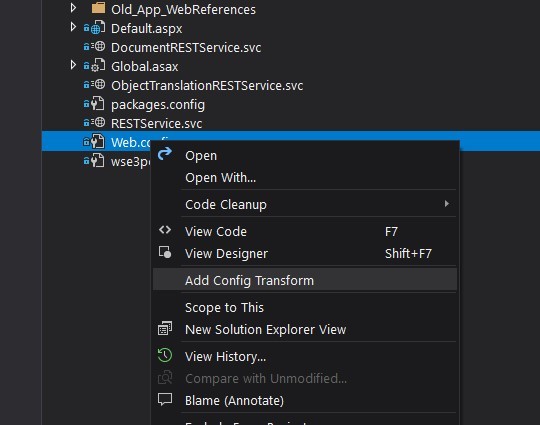
Task: Select Code Cleanup menu entry
Action: [x=305, y=205]
